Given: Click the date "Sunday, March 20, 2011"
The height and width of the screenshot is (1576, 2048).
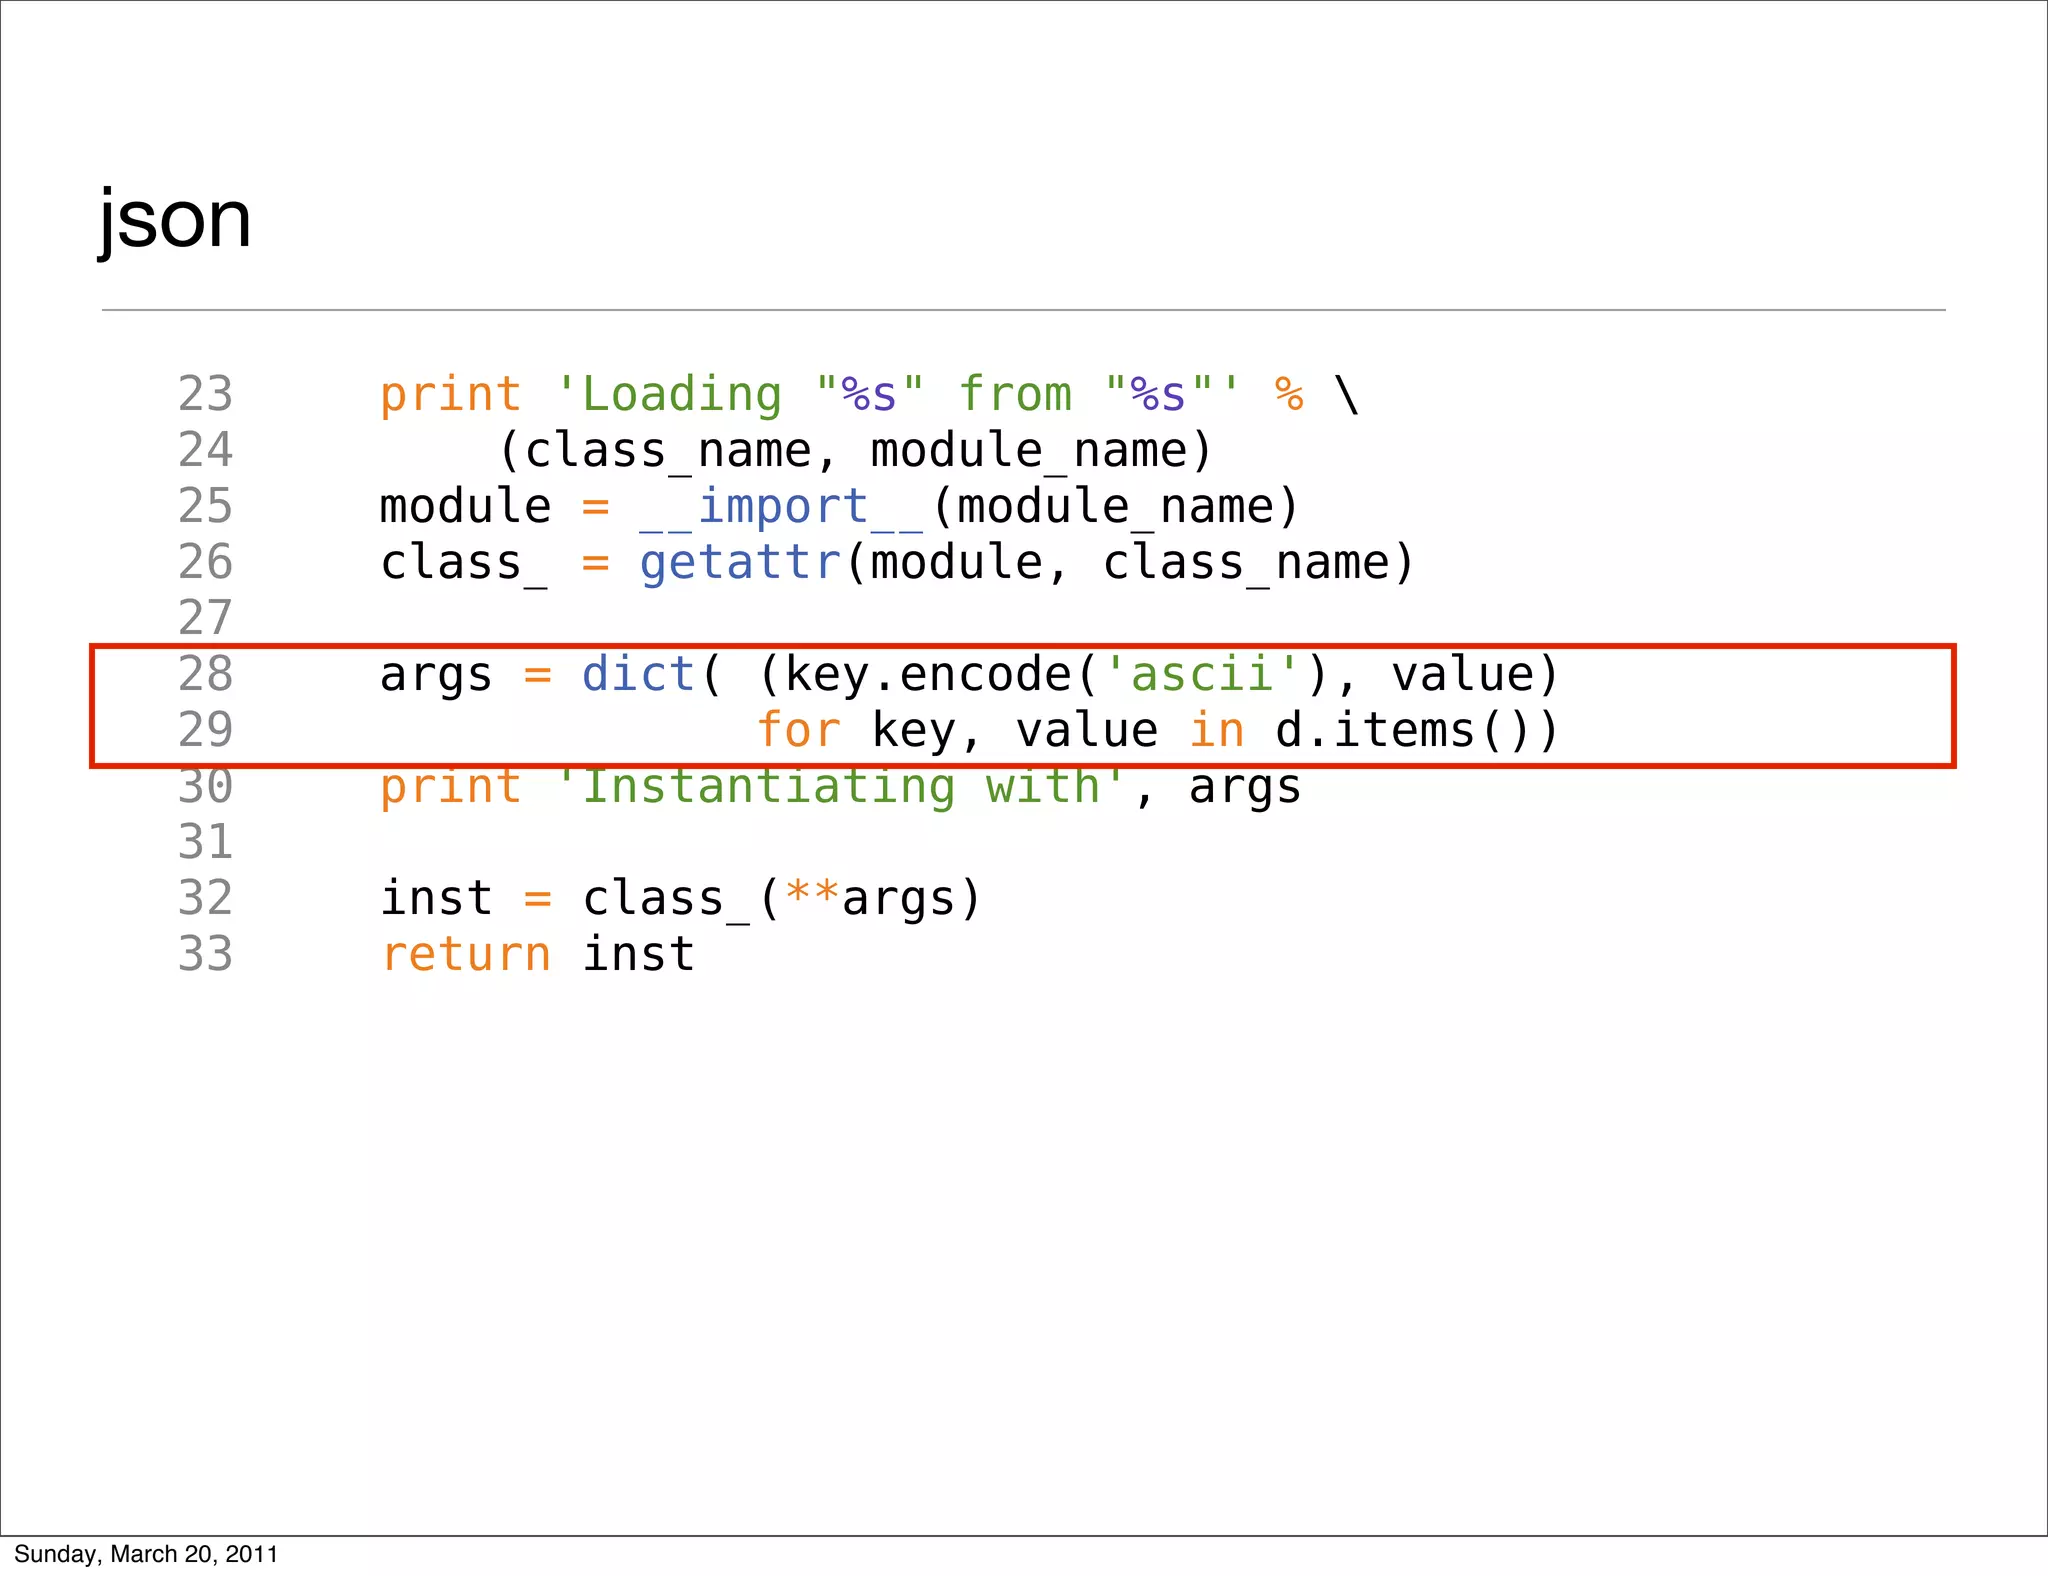Looking at the screenshot, I should pyautogui.click(x=146, y=1554).
